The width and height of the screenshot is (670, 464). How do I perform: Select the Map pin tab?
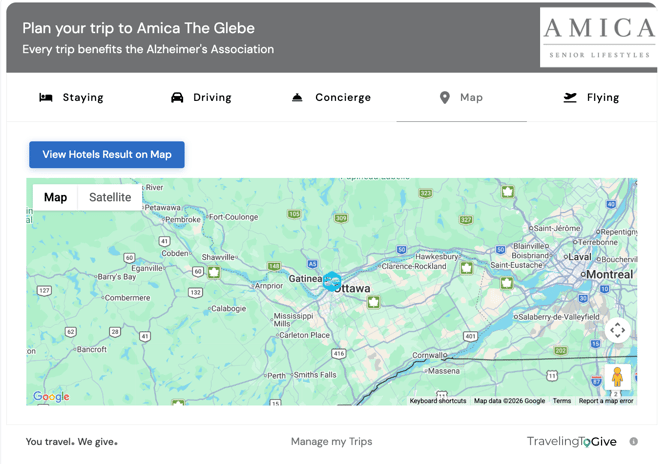coord(461,98)
